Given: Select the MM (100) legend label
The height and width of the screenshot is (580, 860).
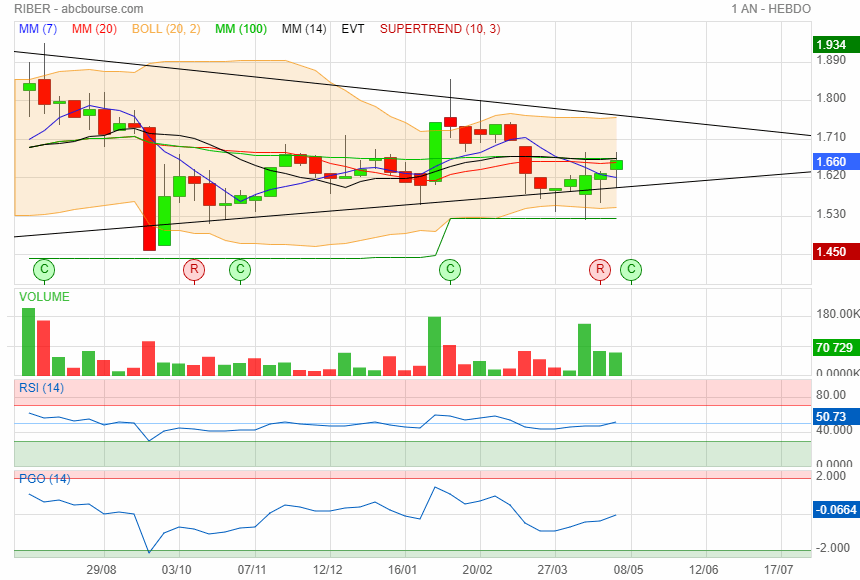Looking at the screenshot, I should (x=241, y=29).
